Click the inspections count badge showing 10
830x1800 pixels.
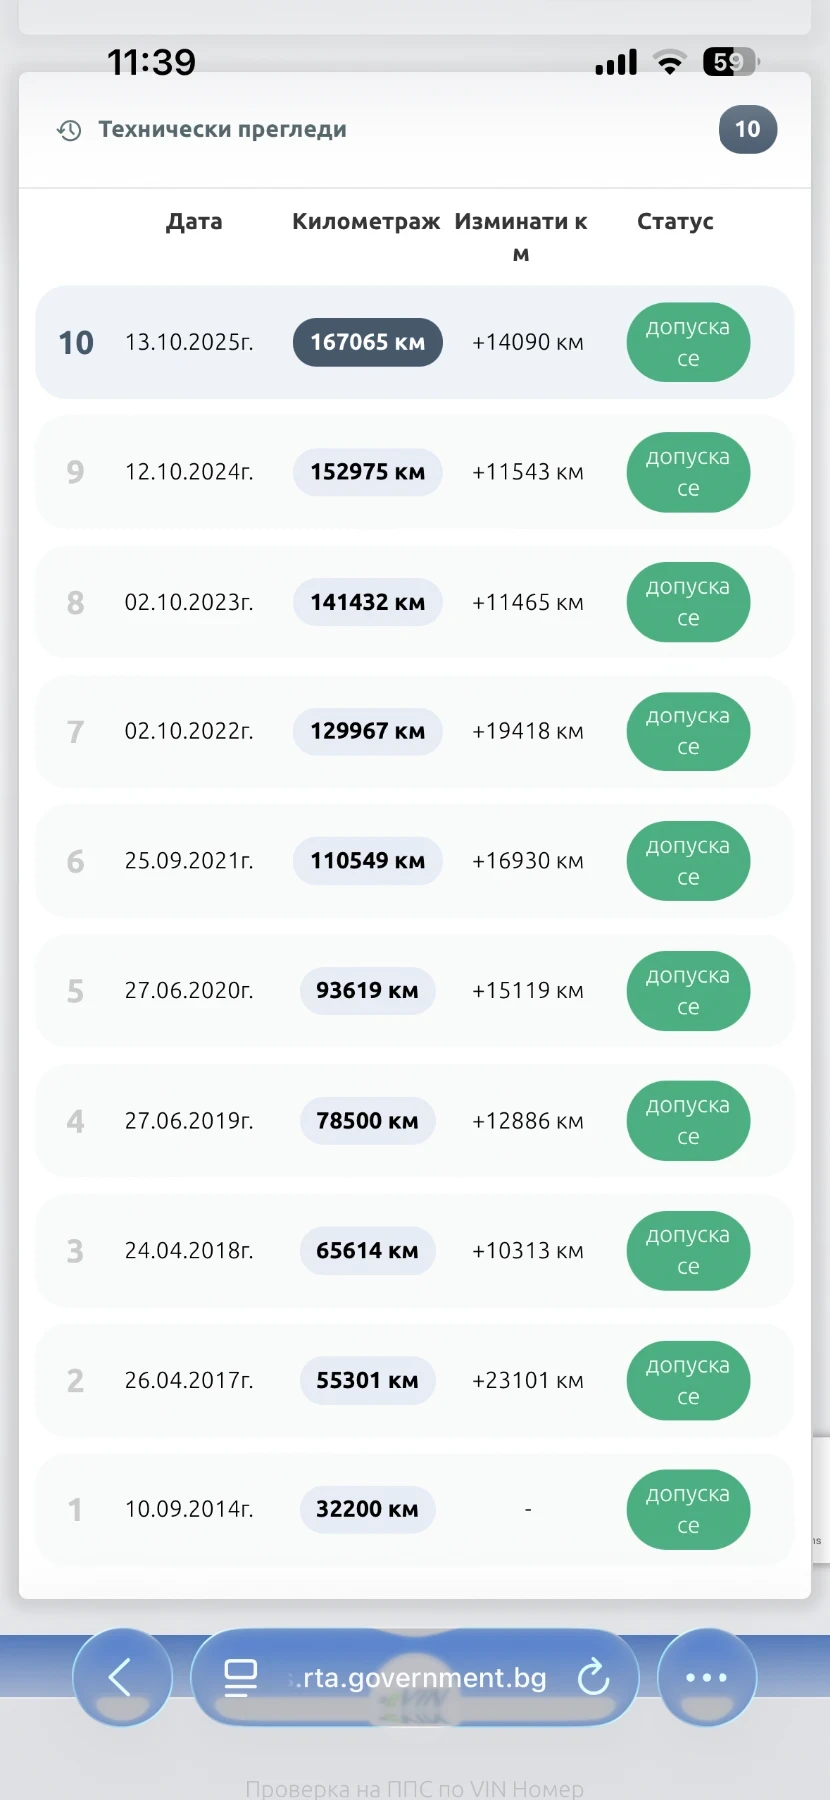(x=747, y=129)
